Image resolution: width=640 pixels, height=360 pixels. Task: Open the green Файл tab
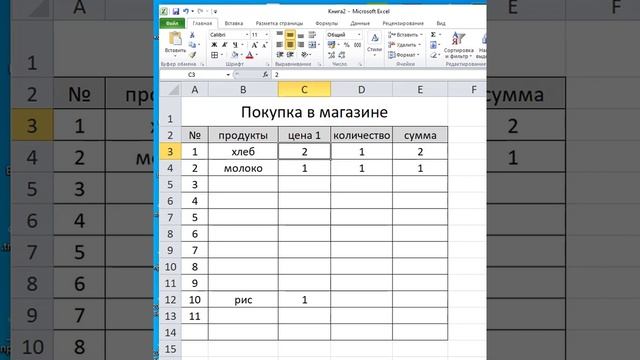click(x=172, y=23)
